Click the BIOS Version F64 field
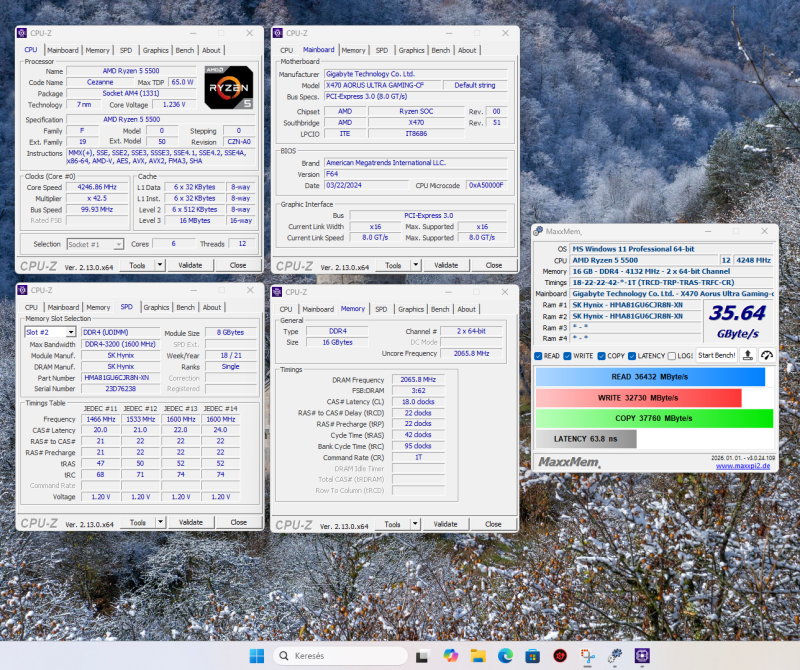Screen dimensions: 800x670 [416, 174]
